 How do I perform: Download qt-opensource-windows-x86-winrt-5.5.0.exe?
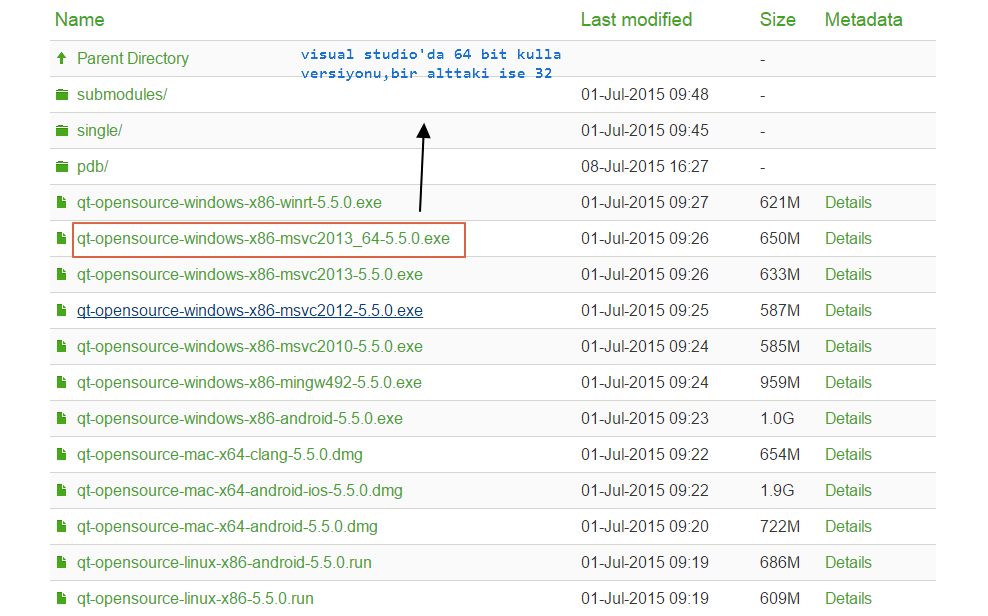pyautogui.click(x=229, y=202)
